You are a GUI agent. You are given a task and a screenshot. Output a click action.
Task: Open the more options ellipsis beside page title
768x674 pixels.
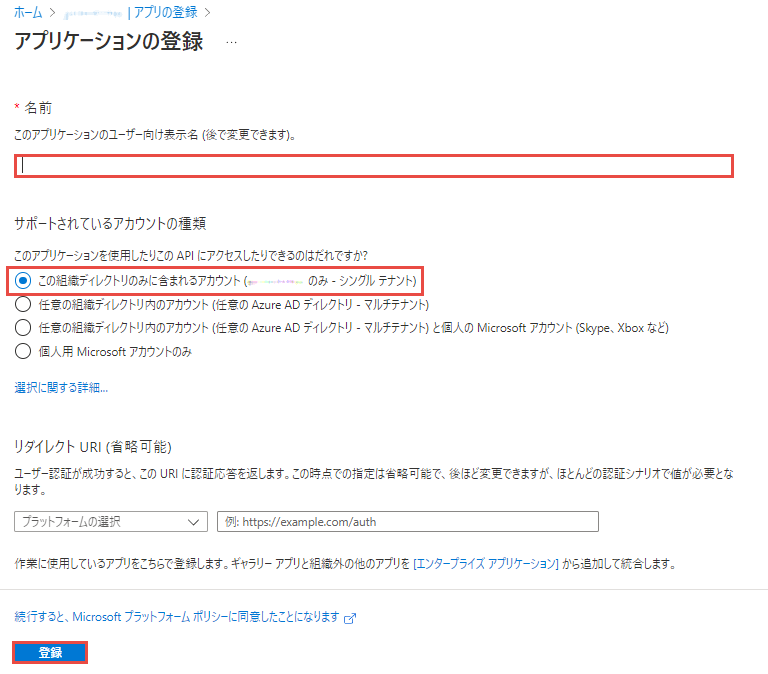(x=231, y=43)
